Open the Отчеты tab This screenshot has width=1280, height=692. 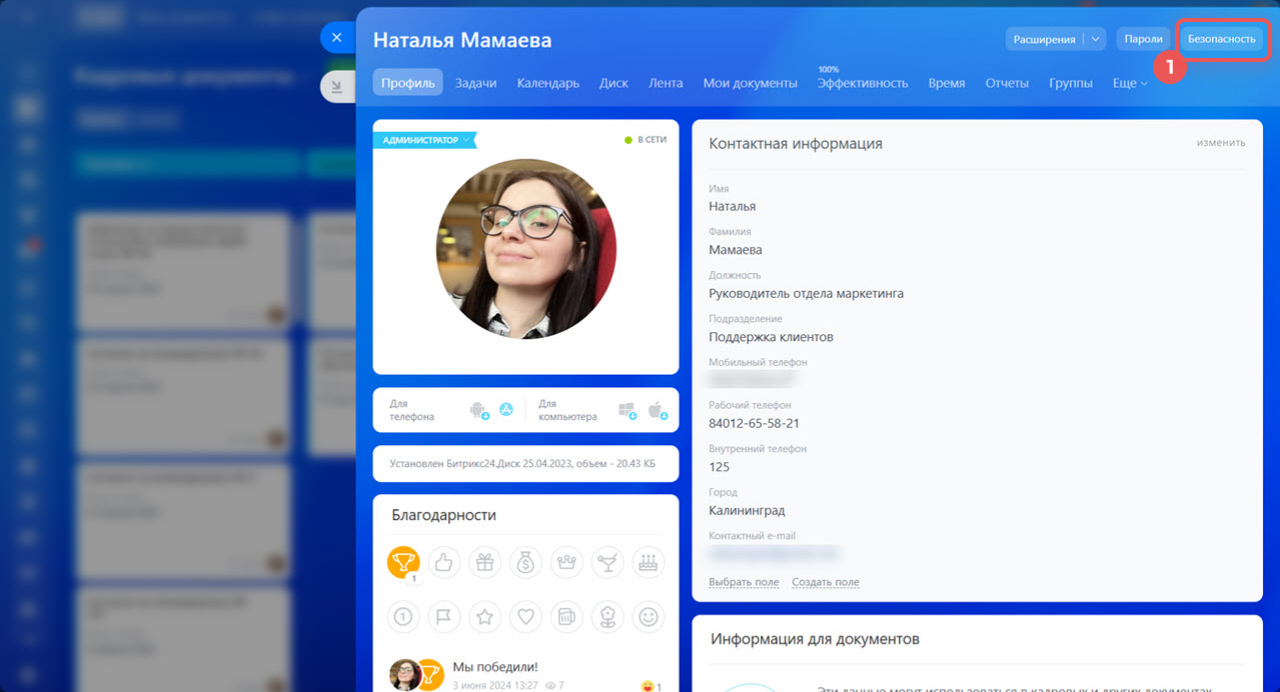1007,83
